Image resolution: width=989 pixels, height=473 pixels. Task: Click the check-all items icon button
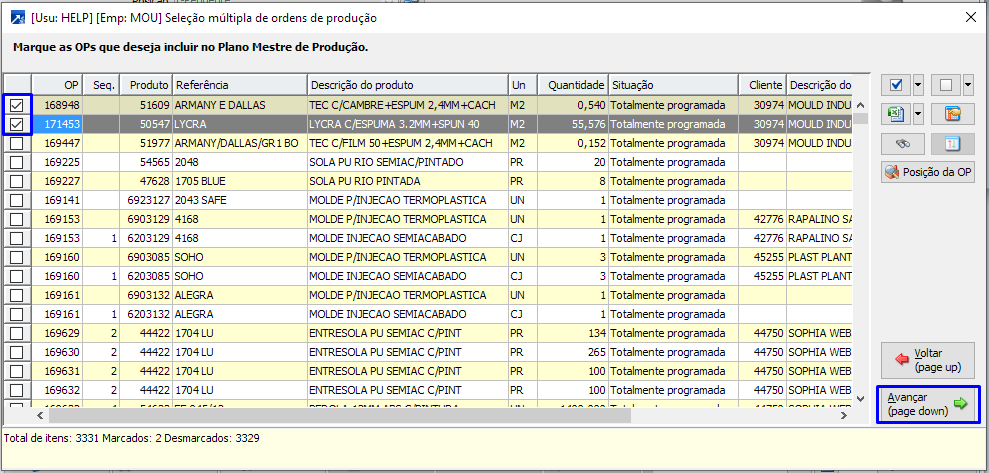click(x=895, y=85)
